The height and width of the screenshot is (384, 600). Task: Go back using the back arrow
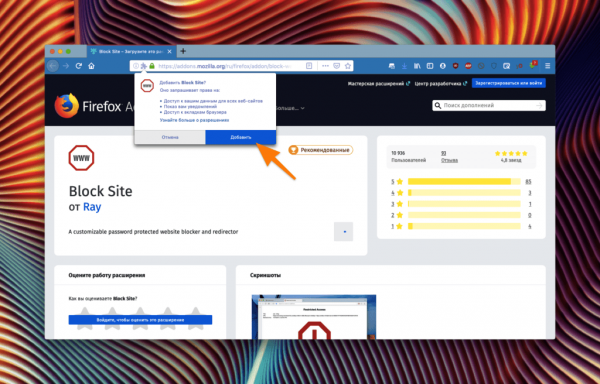(x=52, y=66)
